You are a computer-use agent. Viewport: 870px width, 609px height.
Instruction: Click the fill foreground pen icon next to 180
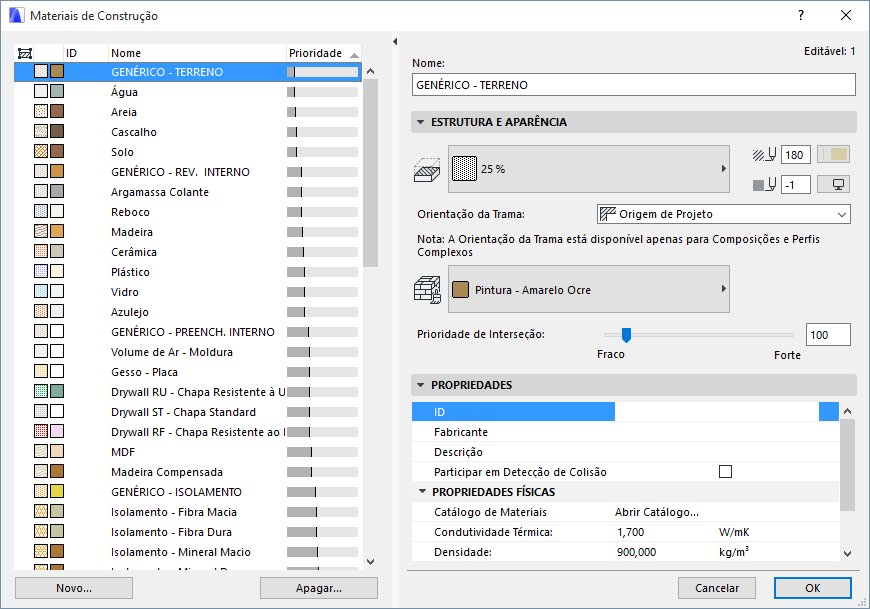tap(764, 155)
